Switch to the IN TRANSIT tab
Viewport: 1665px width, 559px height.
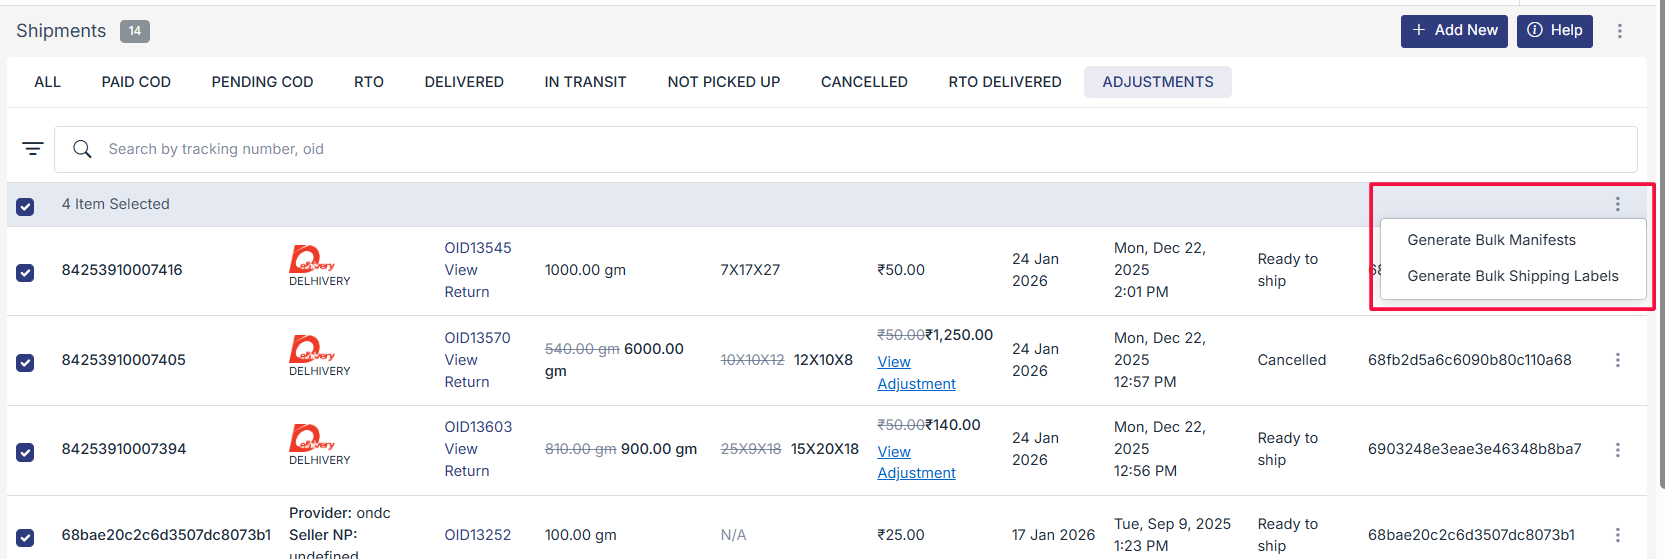tap(585, 82)
